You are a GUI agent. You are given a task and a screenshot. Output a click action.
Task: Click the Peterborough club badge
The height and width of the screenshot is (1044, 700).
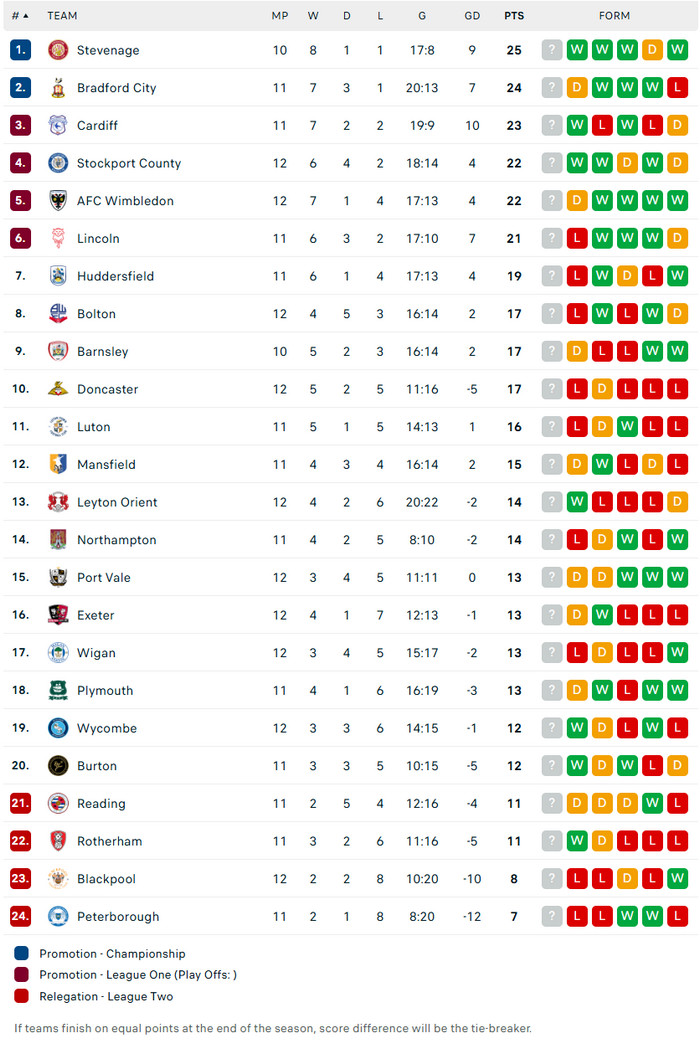(58, 917)
